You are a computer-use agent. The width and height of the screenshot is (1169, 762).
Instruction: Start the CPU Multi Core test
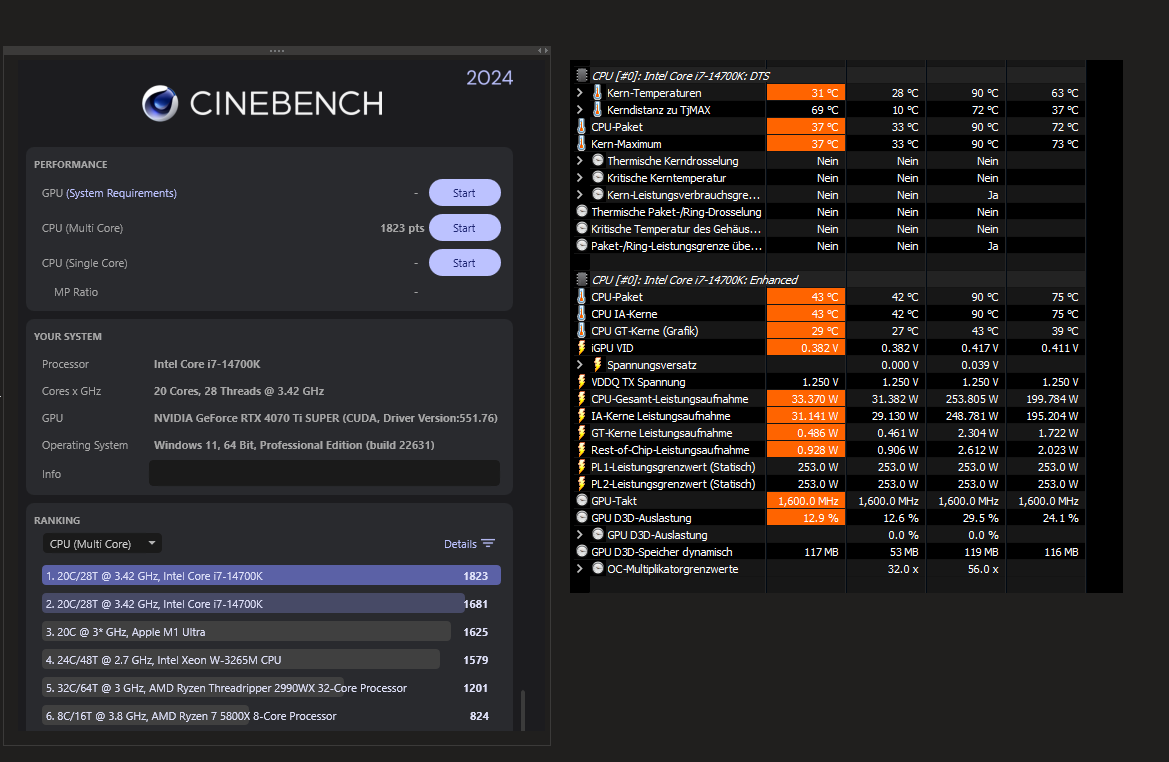(464, 228)
